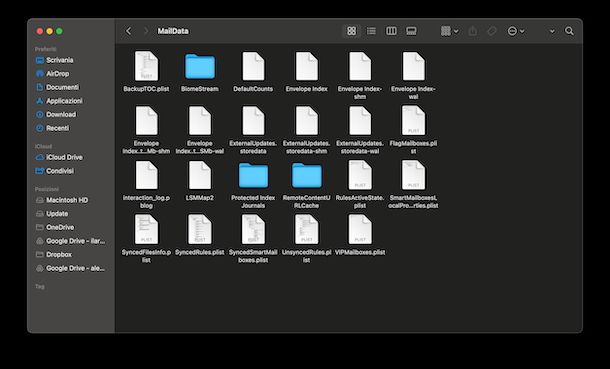Open the Action ellipsis menu
Screen dimensions: 610x369
(516, 31)
